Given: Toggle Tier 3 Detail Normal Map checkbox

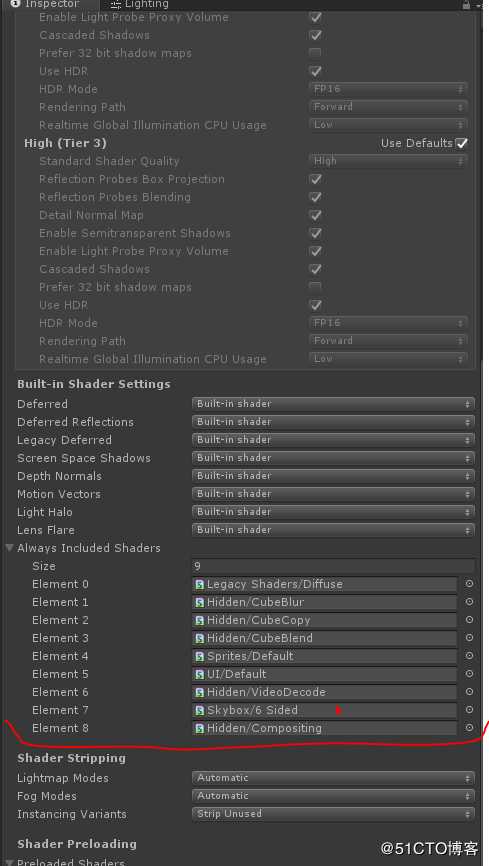Looking at the screenshot, I should [x=316, y=215].
